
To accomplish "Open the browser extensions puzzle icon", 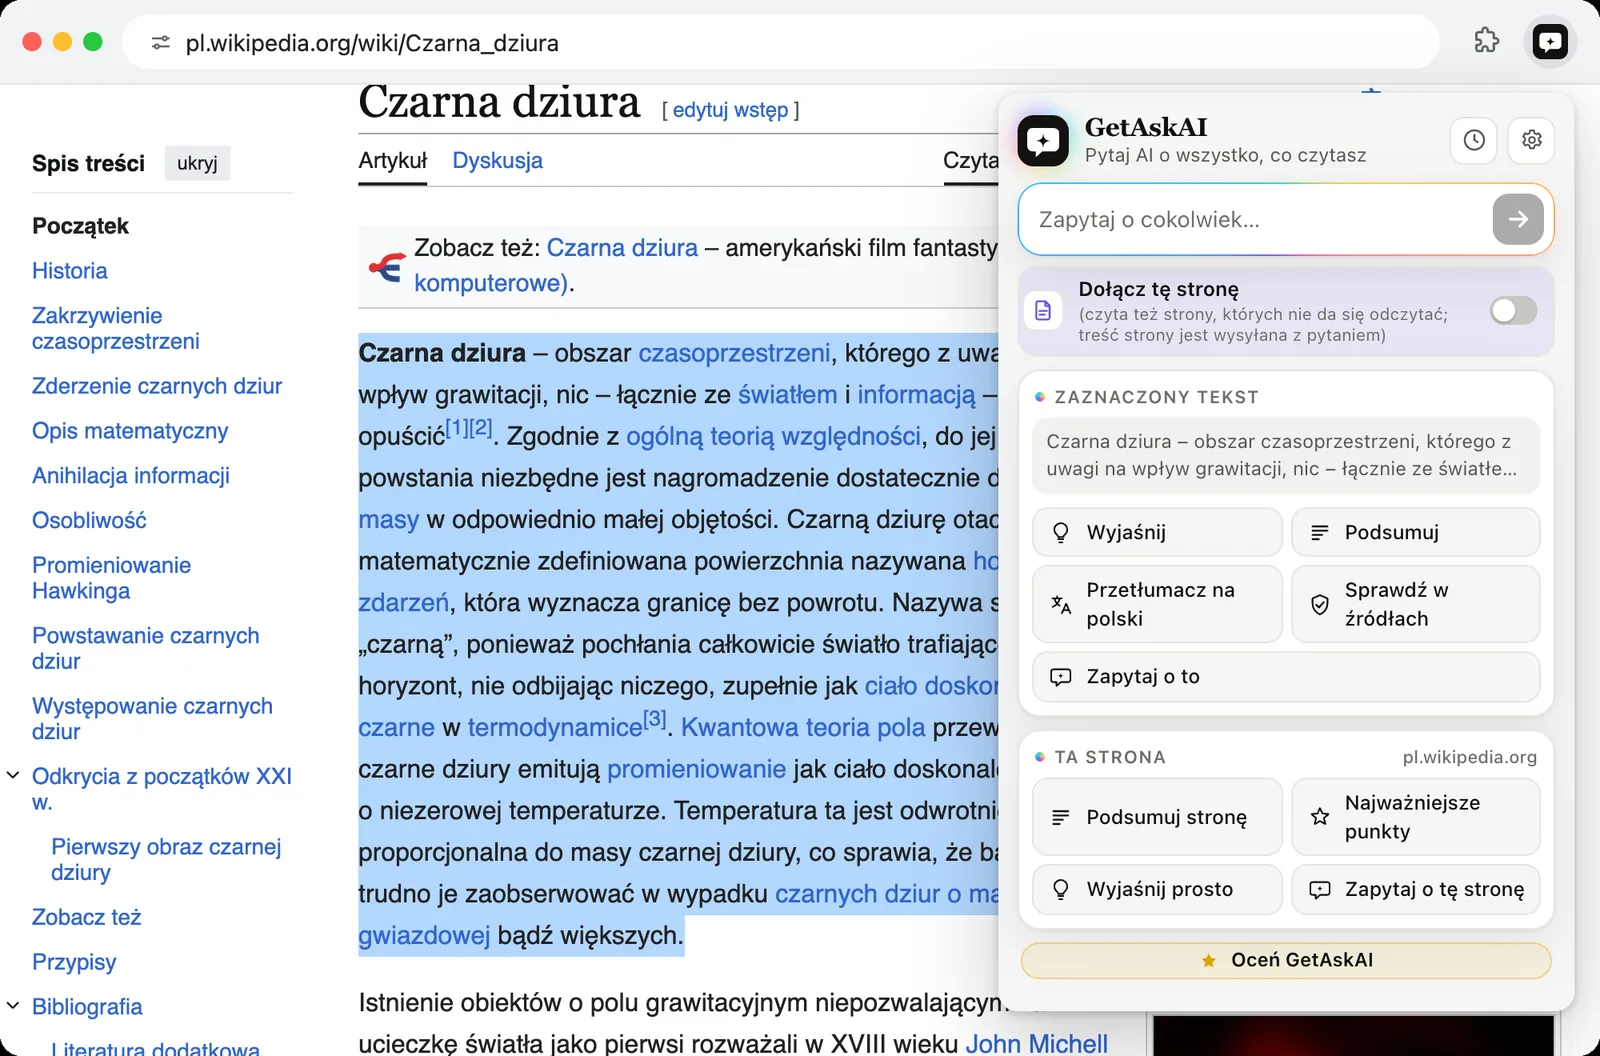I will click(x=1487, y=42).
